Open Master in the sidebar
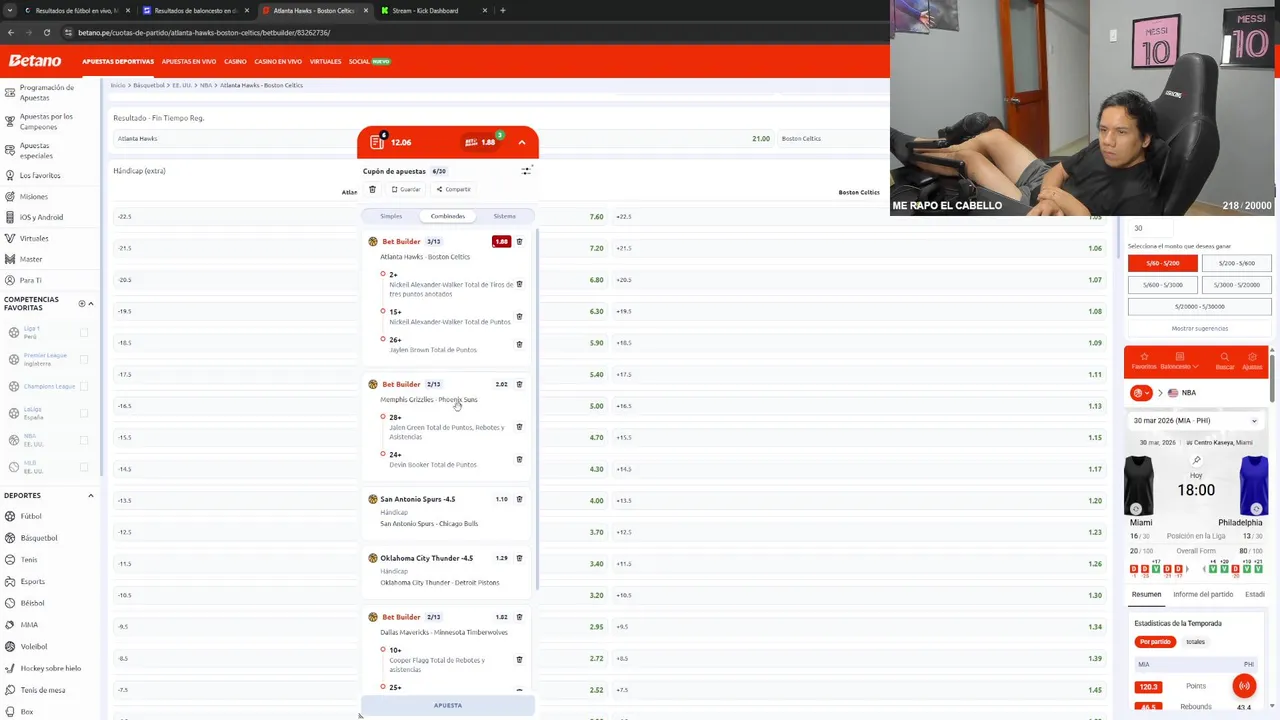1280x720 pixels. coord(31,259)
